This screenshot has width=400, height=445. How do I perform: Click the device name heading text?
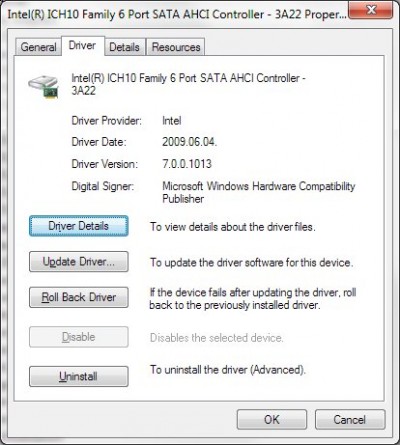(188, 84)
